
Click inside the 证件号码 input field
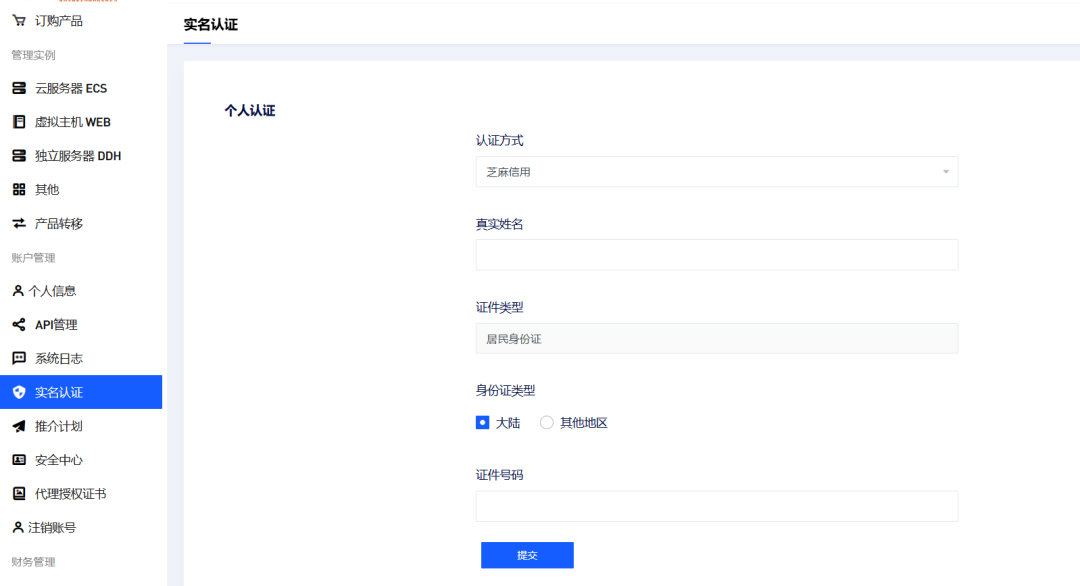click(x=716, y=506)
